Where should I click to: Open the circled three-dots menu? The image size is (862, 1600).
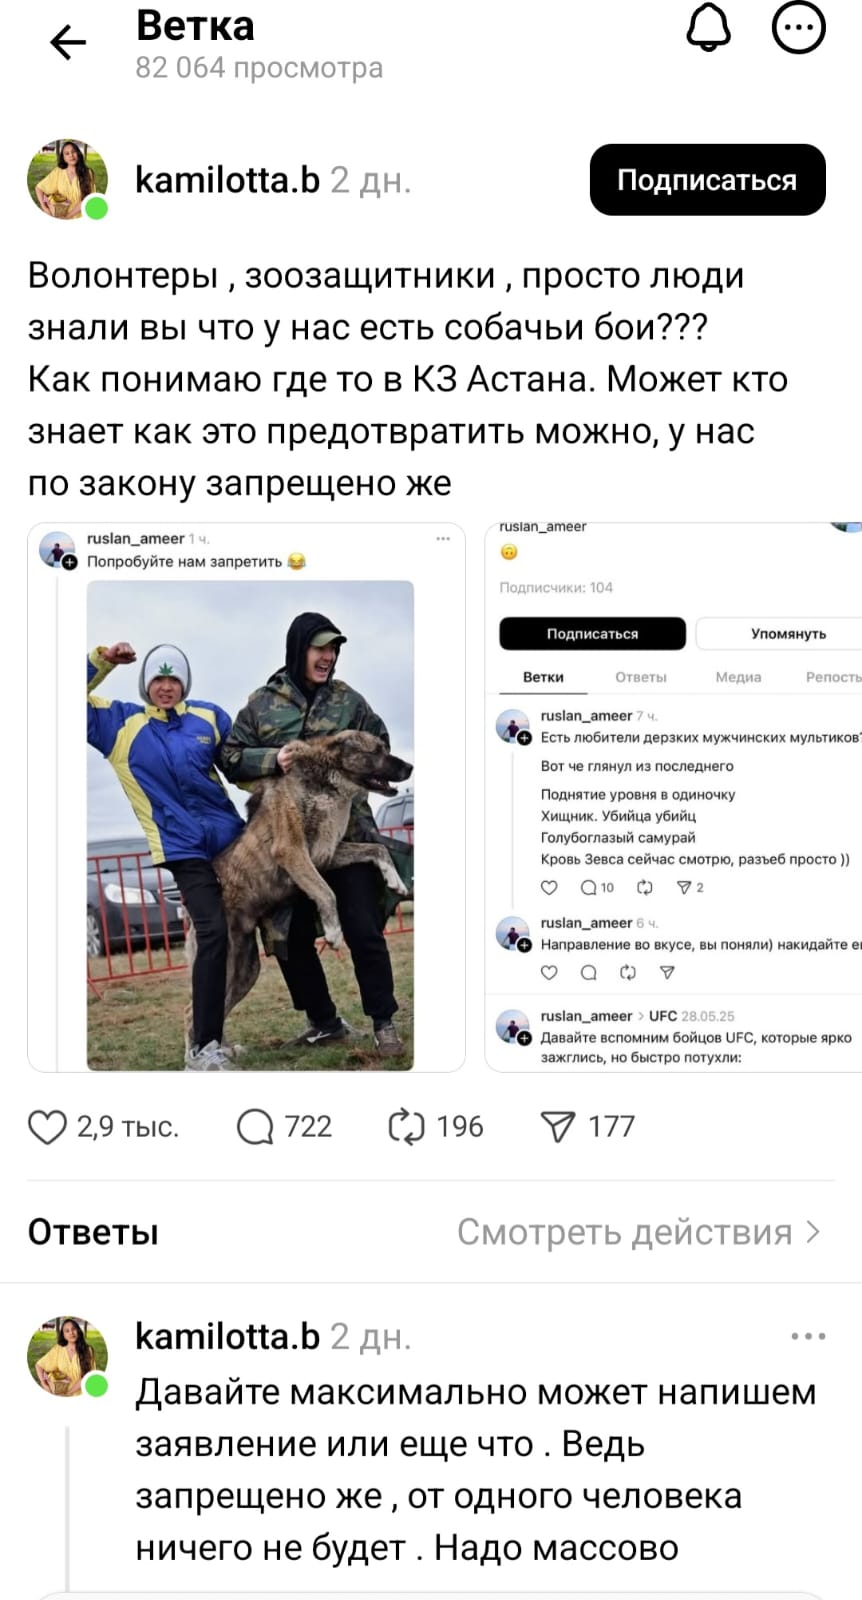pyautogui.click(x=798, y=28)
